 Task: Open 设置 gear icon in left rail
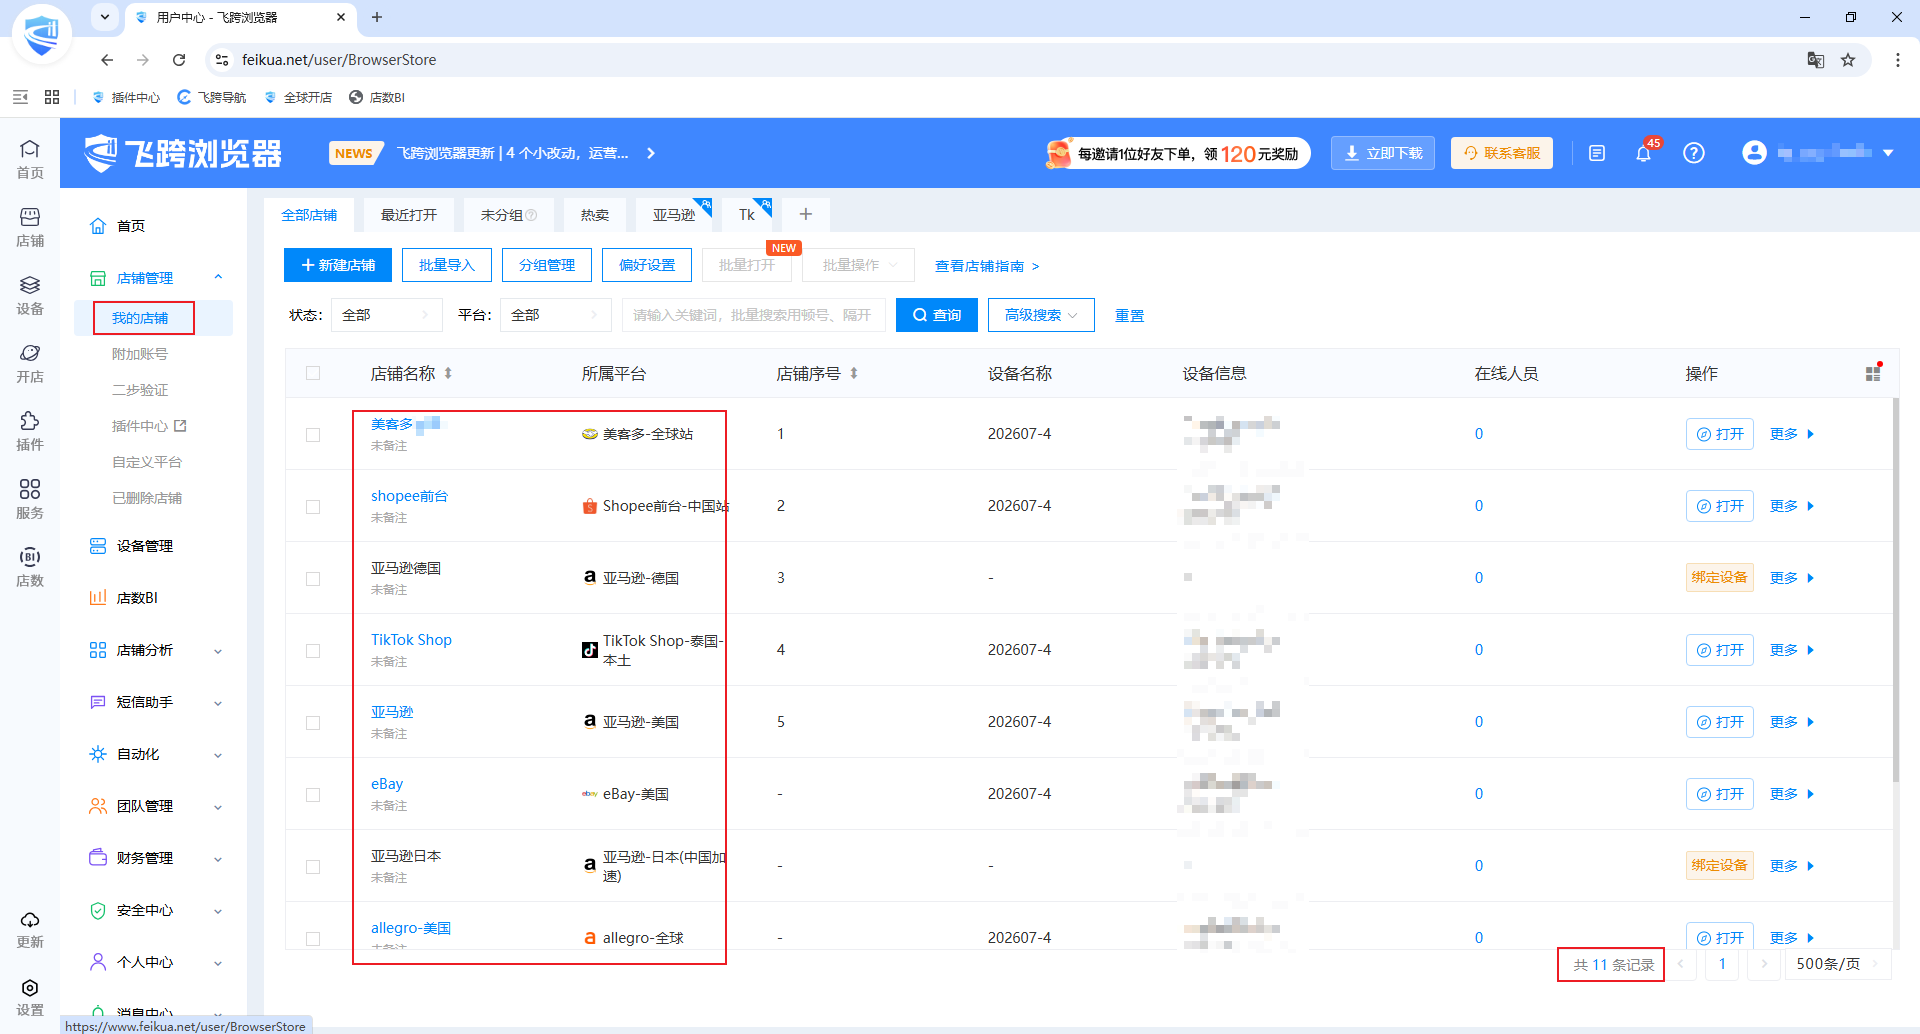[x=30, y=997]
